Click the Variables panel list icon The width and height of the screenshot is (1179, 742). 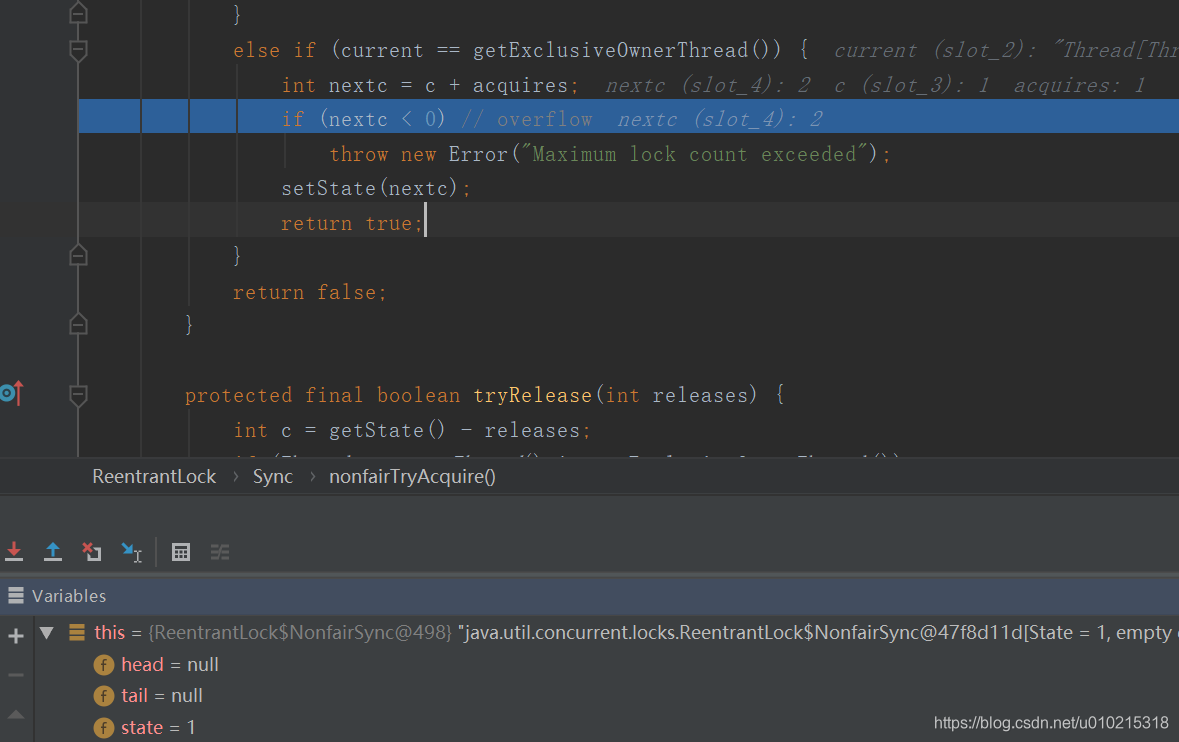(x=16, y=595)
